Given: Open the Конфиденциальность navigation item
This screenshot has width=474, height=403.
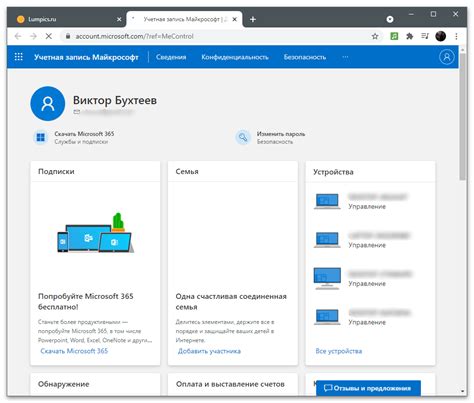Looking at the screenshot, I should tap(235, 57).
